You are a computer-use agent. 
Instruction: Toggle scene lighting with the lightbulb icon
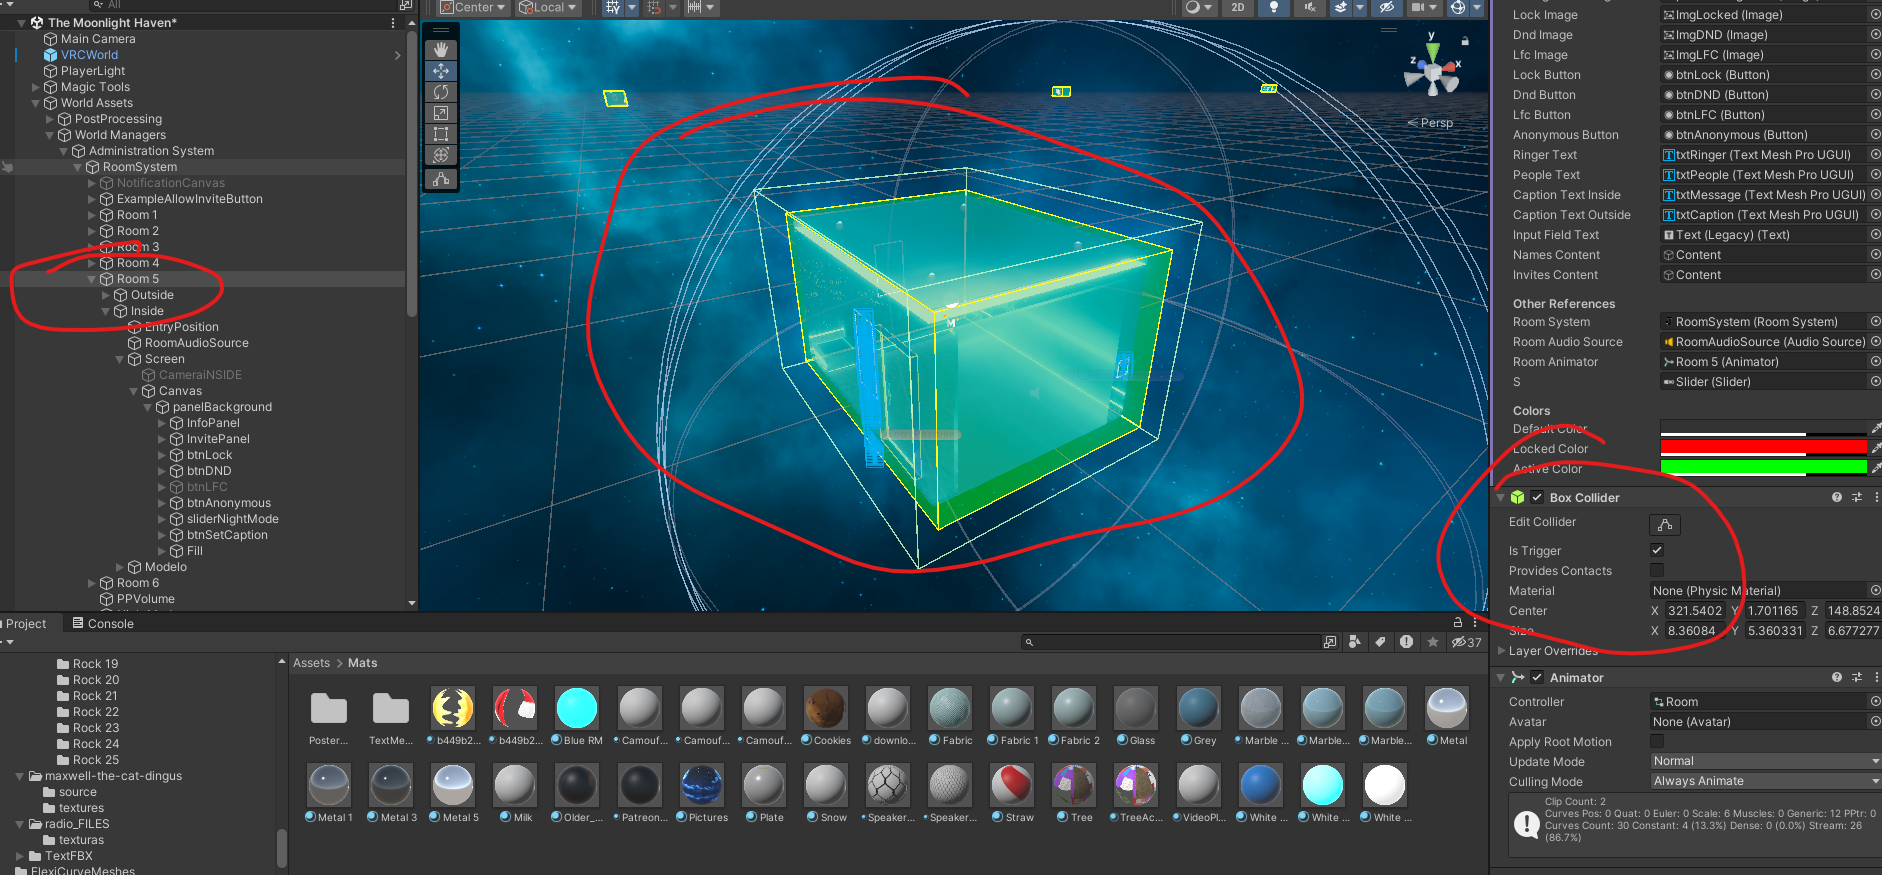tap(1273, 7)
